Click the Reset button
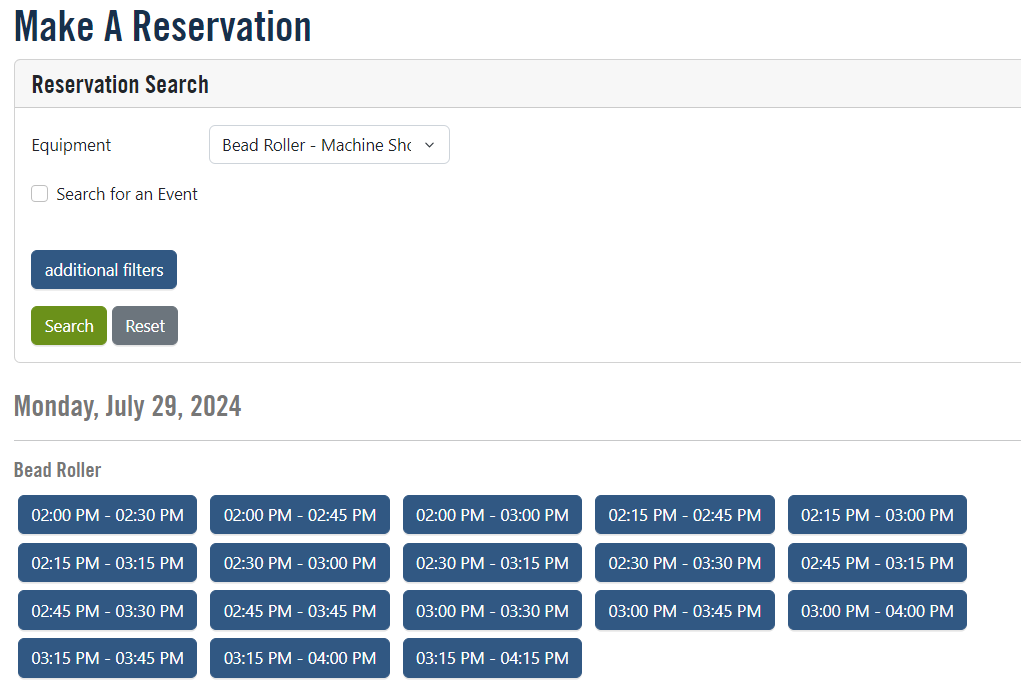Image resolution: width=1021 pixels, height=697 pixels. [145, 326]
